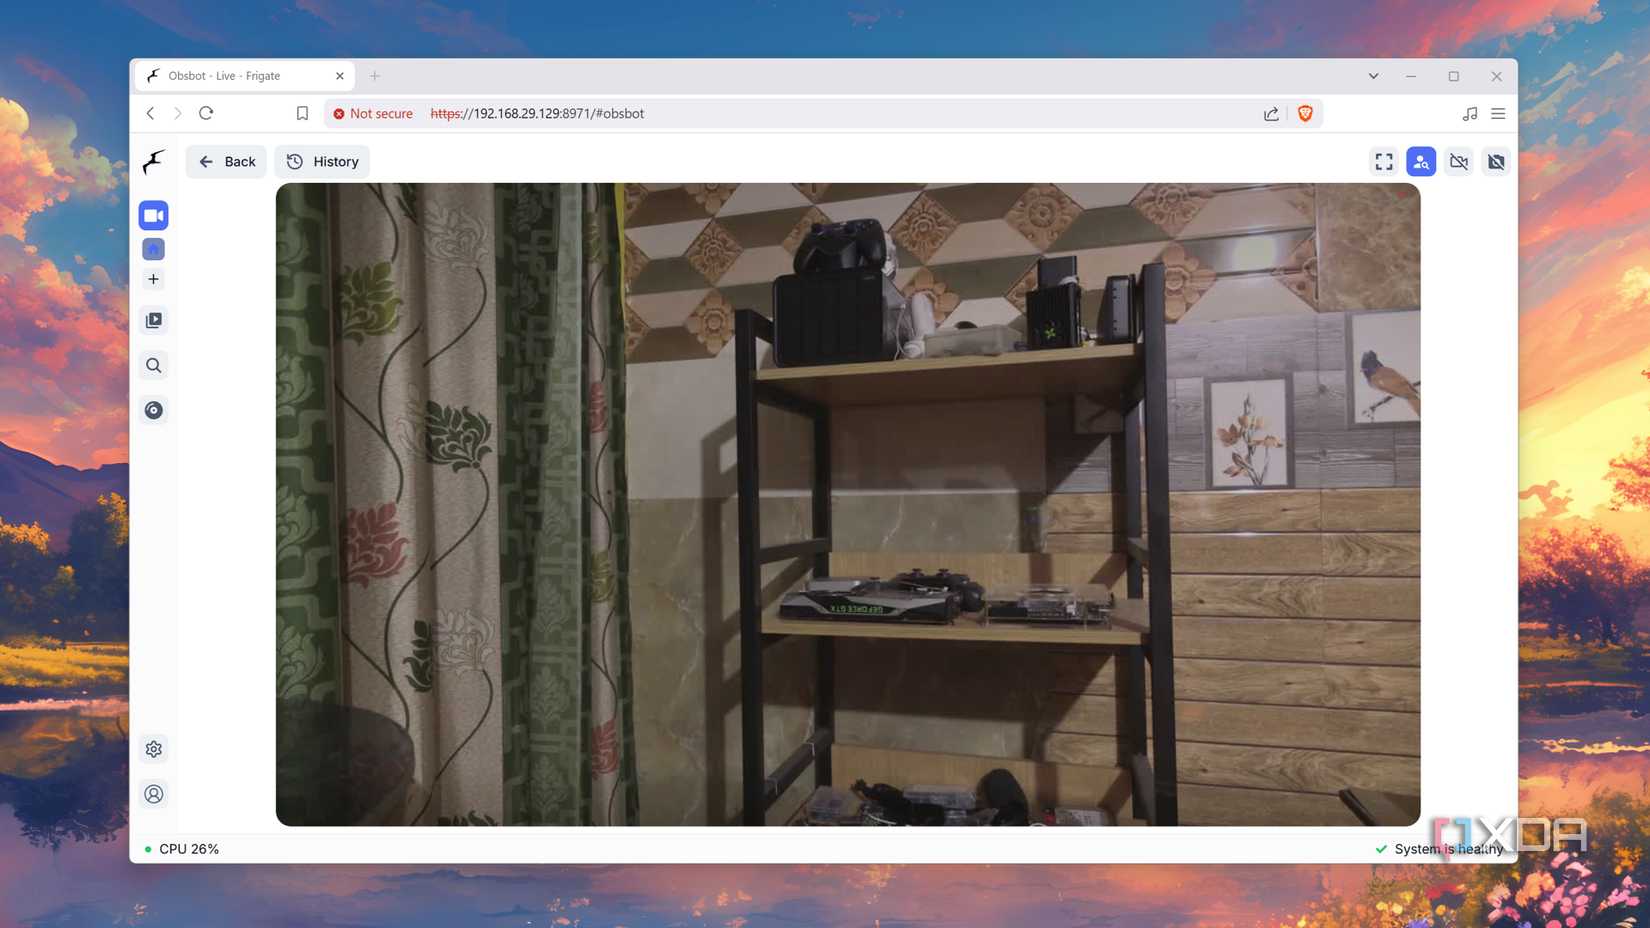Open the account profile icon

153,794
